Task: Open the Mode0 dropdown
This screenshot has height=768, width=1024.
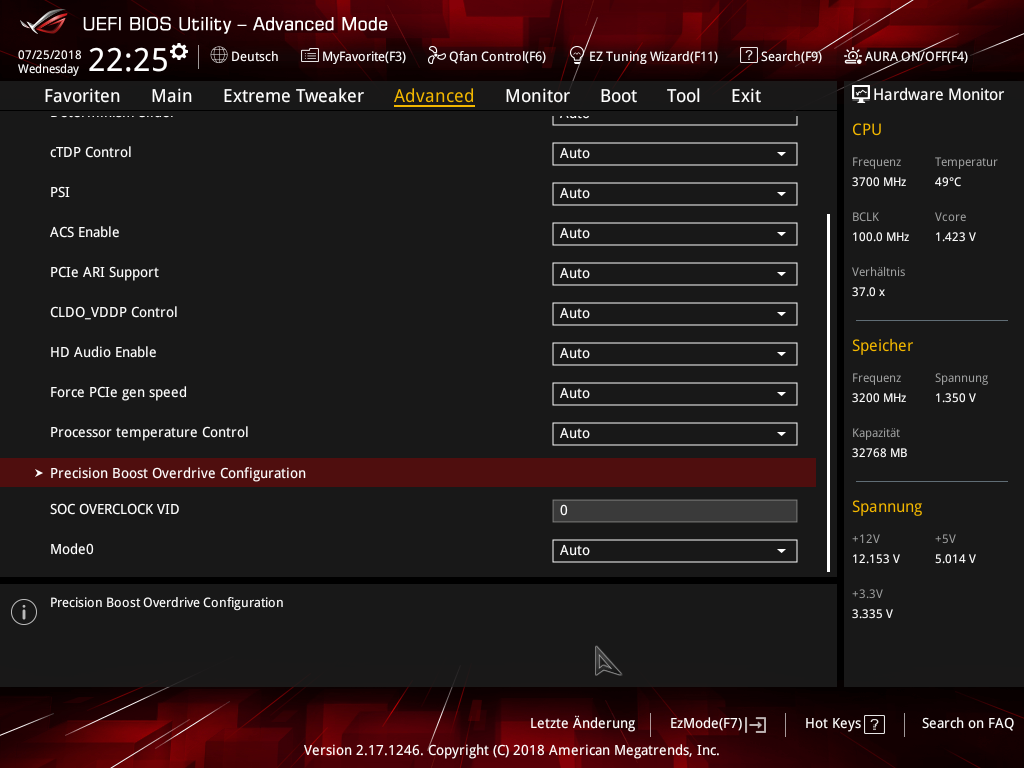Action: click(x=675, y=551)
